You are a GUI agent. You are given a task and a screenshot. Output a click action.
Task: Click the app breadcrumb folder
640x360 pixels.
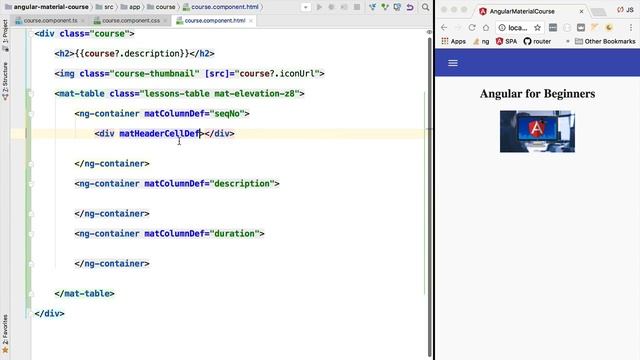pyautogui.click(x=131, y=7)
